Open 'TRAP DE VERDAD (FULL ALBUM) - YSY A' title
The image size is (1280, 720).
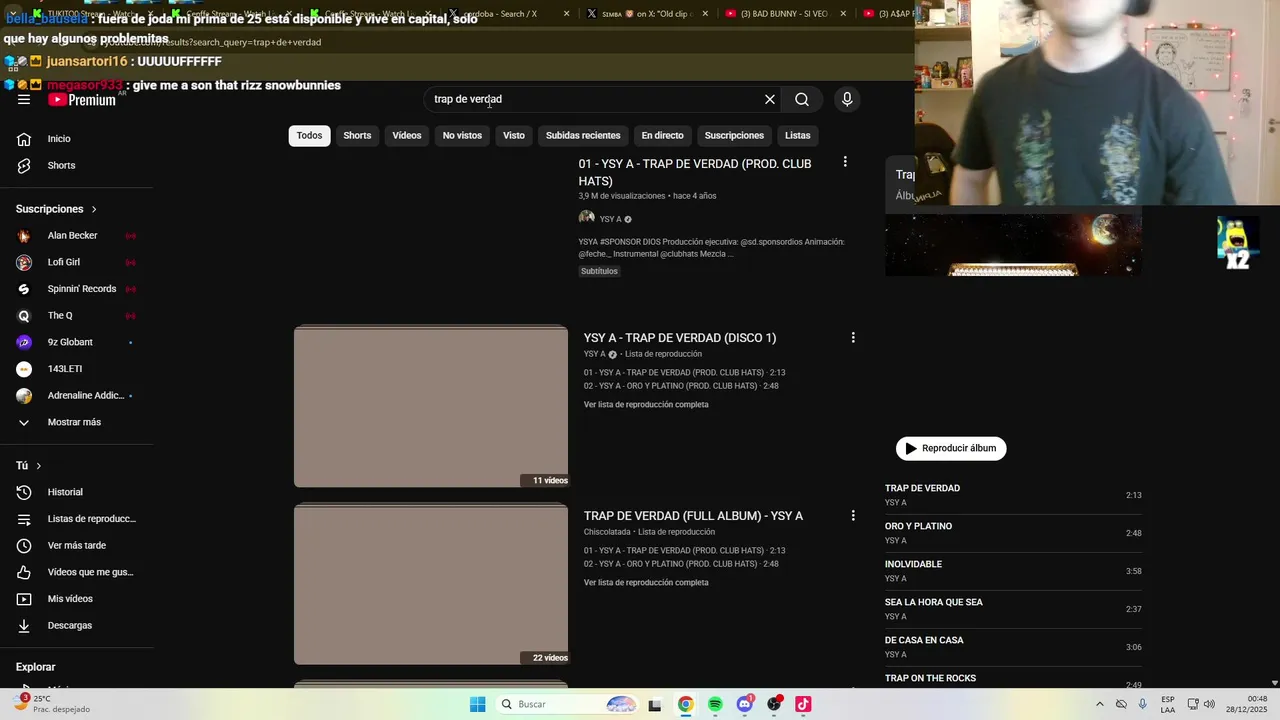click(693, 516)
